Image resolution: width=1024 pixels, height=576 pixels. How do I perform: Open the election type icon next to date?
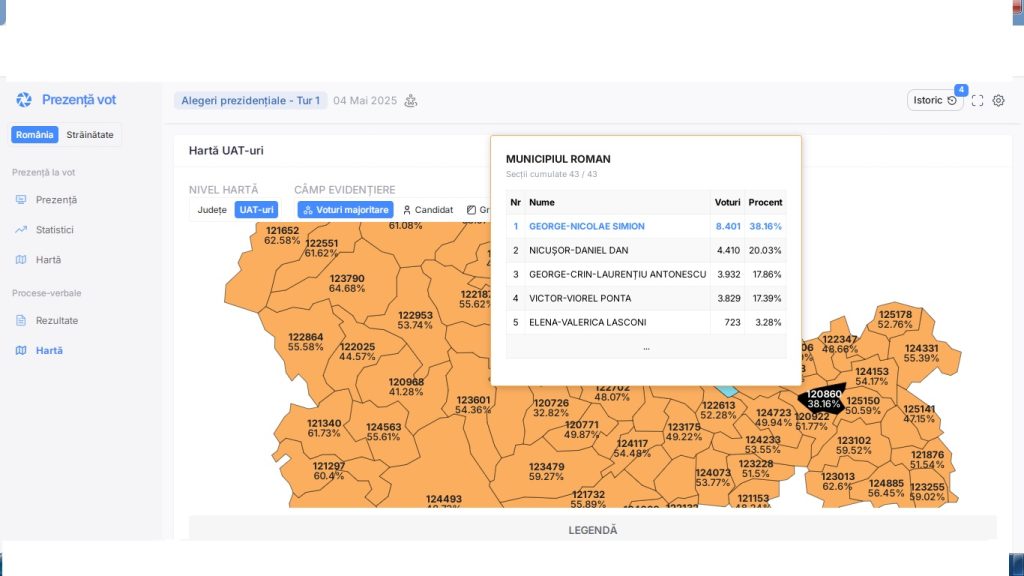(411, 101)
